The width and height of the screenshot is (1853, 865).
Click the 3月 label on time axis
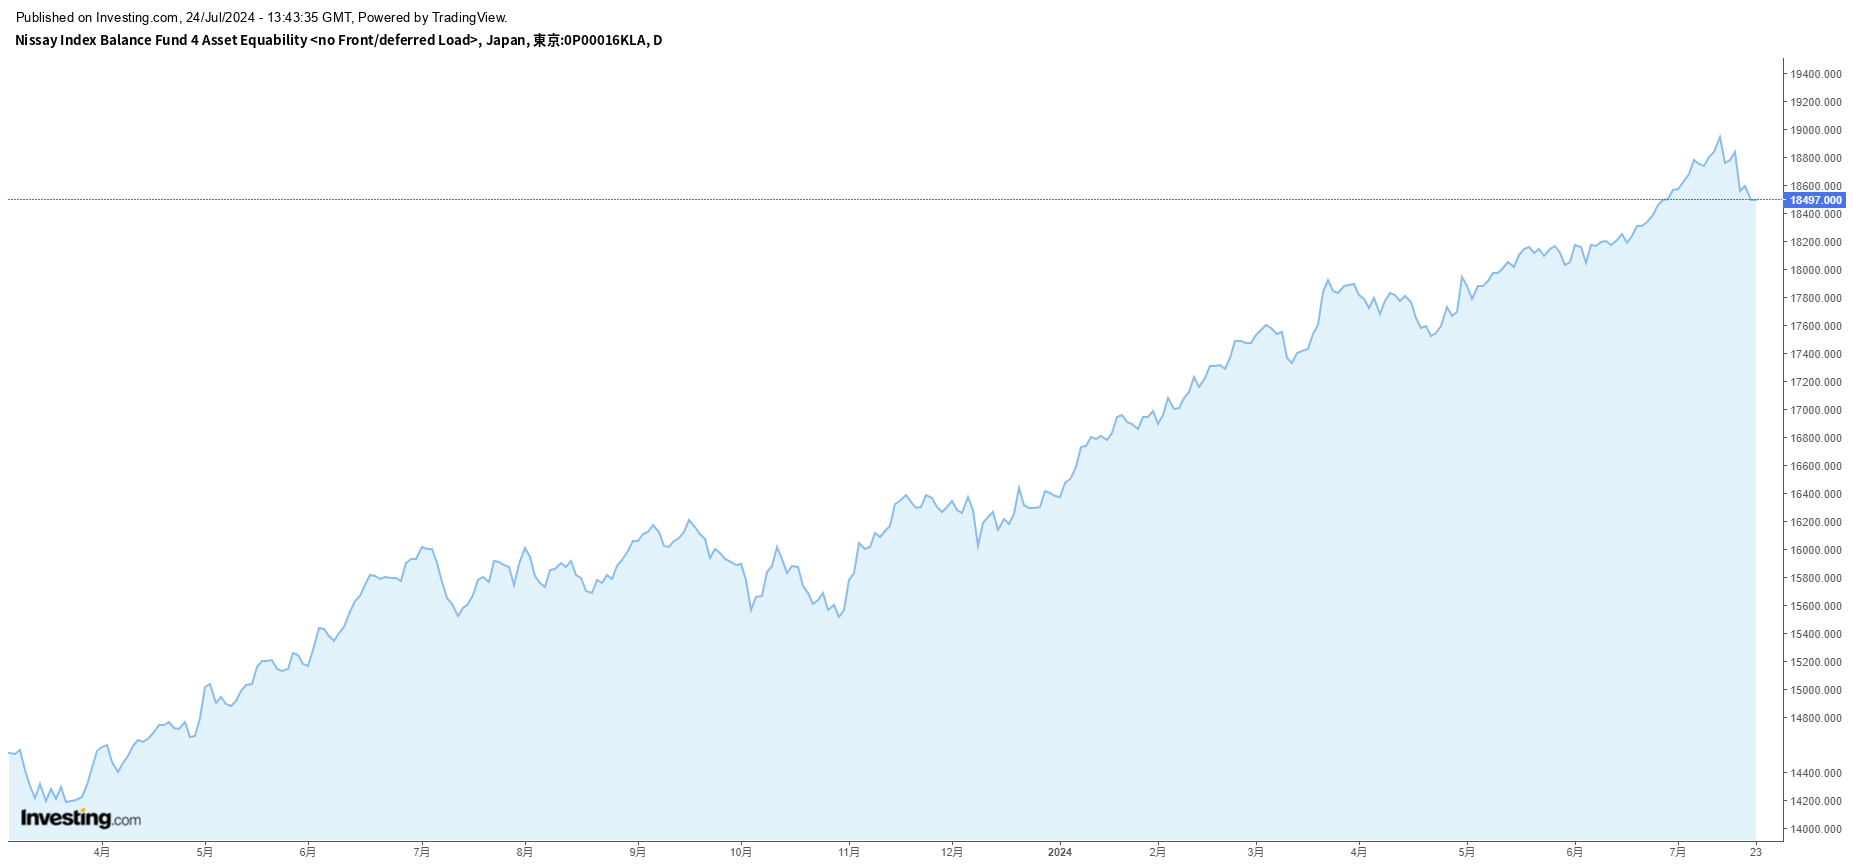pyautogui.click(x=1255, y=852)
